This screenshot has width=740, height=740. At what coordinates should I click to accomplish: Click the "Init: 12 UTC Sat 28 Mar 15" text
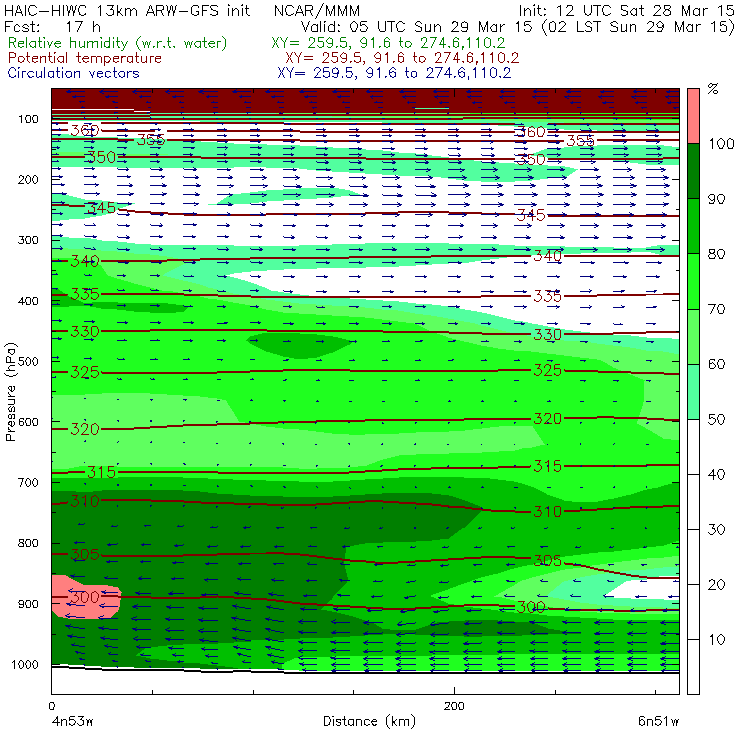pos(626,10)
